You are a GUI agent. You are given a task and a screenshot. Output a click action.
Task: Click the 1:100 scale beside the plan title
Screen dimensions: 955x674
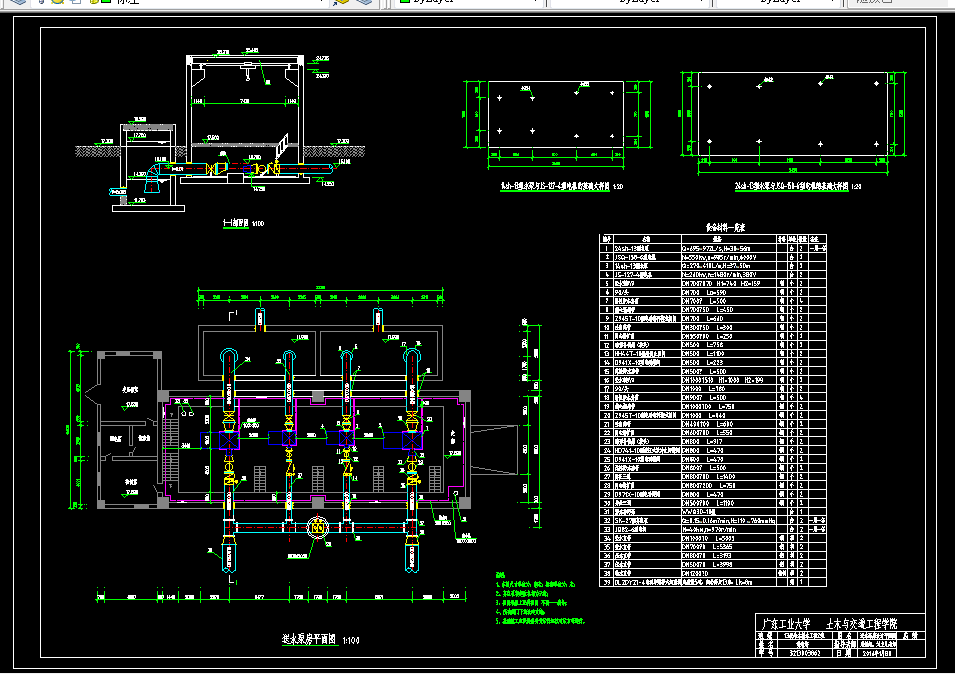[x=351, y=641]
